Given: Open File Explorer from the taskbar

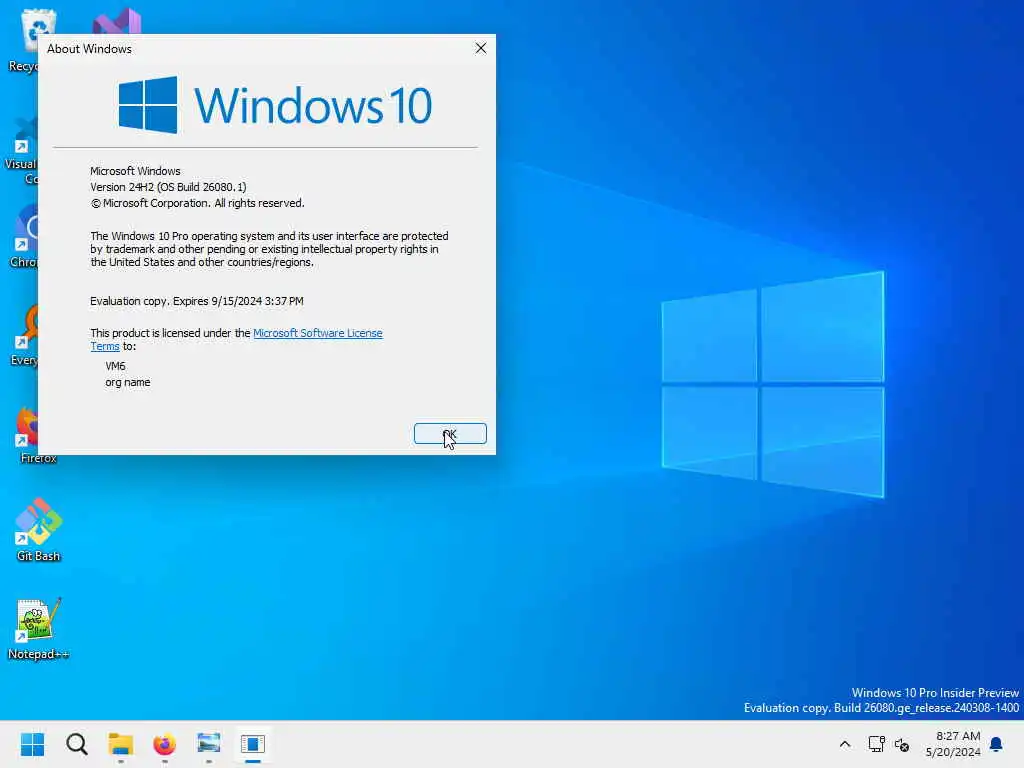Looking at the screenshot, I should click(x=121, y=744).
